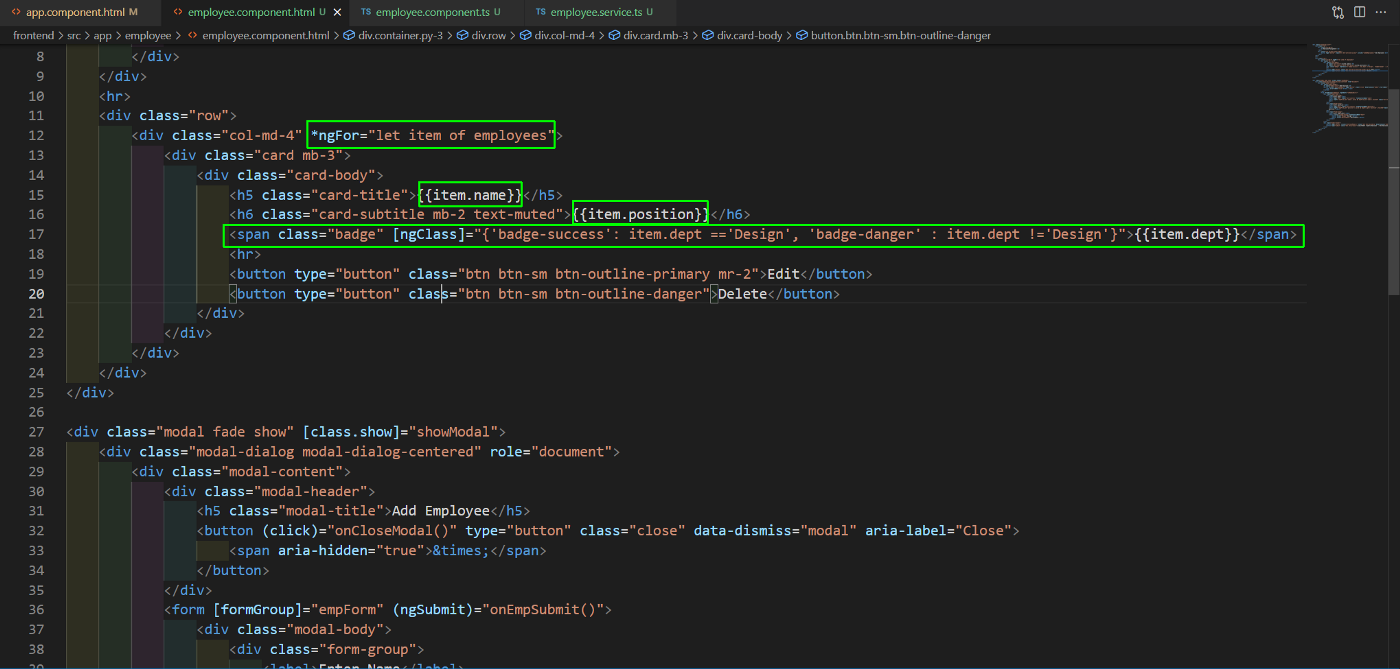This screenshot has width=1400, height=669.
Task: Place cursor on onCloseModal() handler
Action: [x=392, y=530]
